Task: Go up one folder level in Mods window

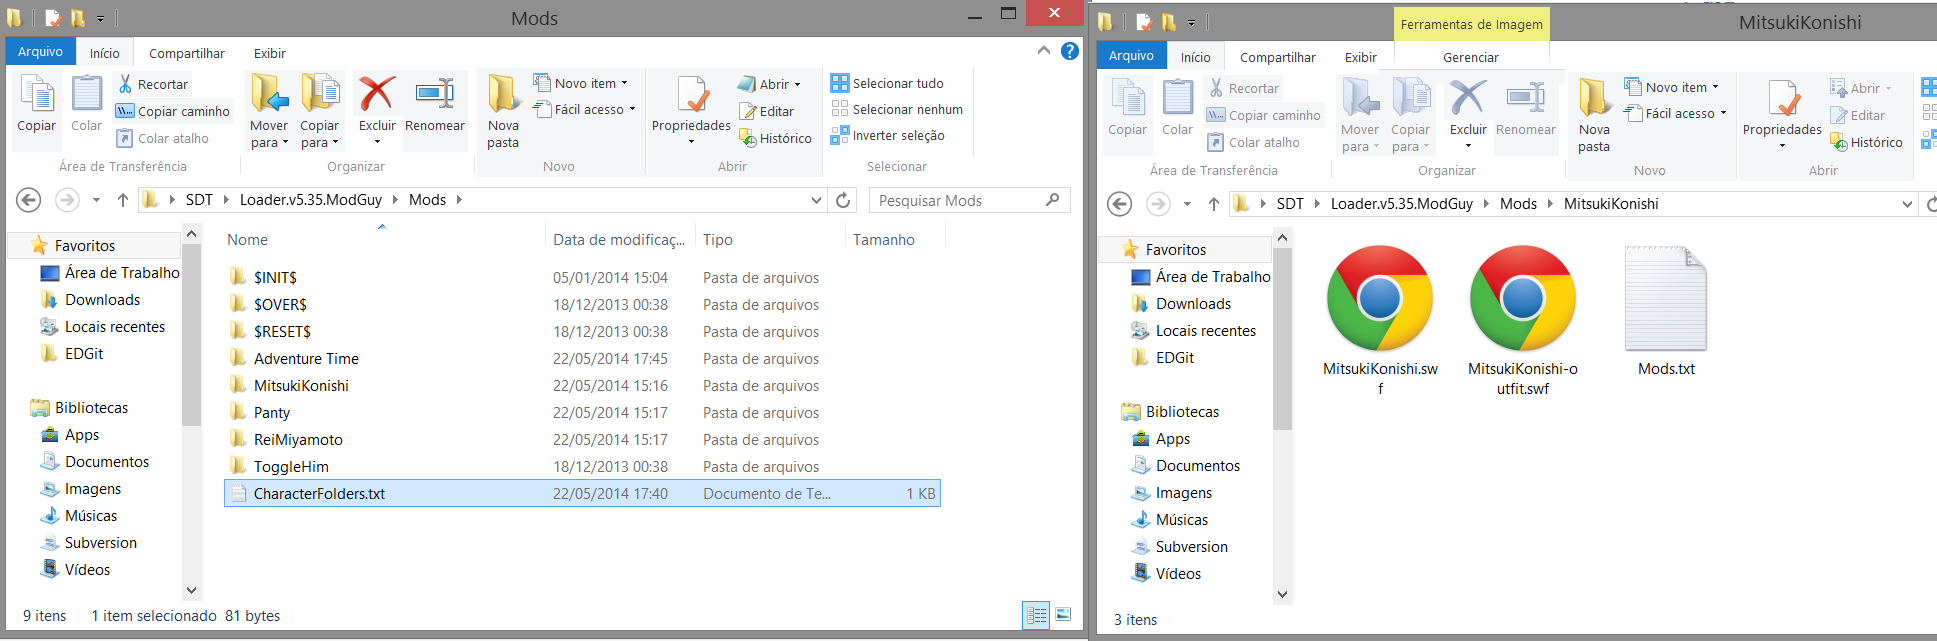Action: (123, 200)
